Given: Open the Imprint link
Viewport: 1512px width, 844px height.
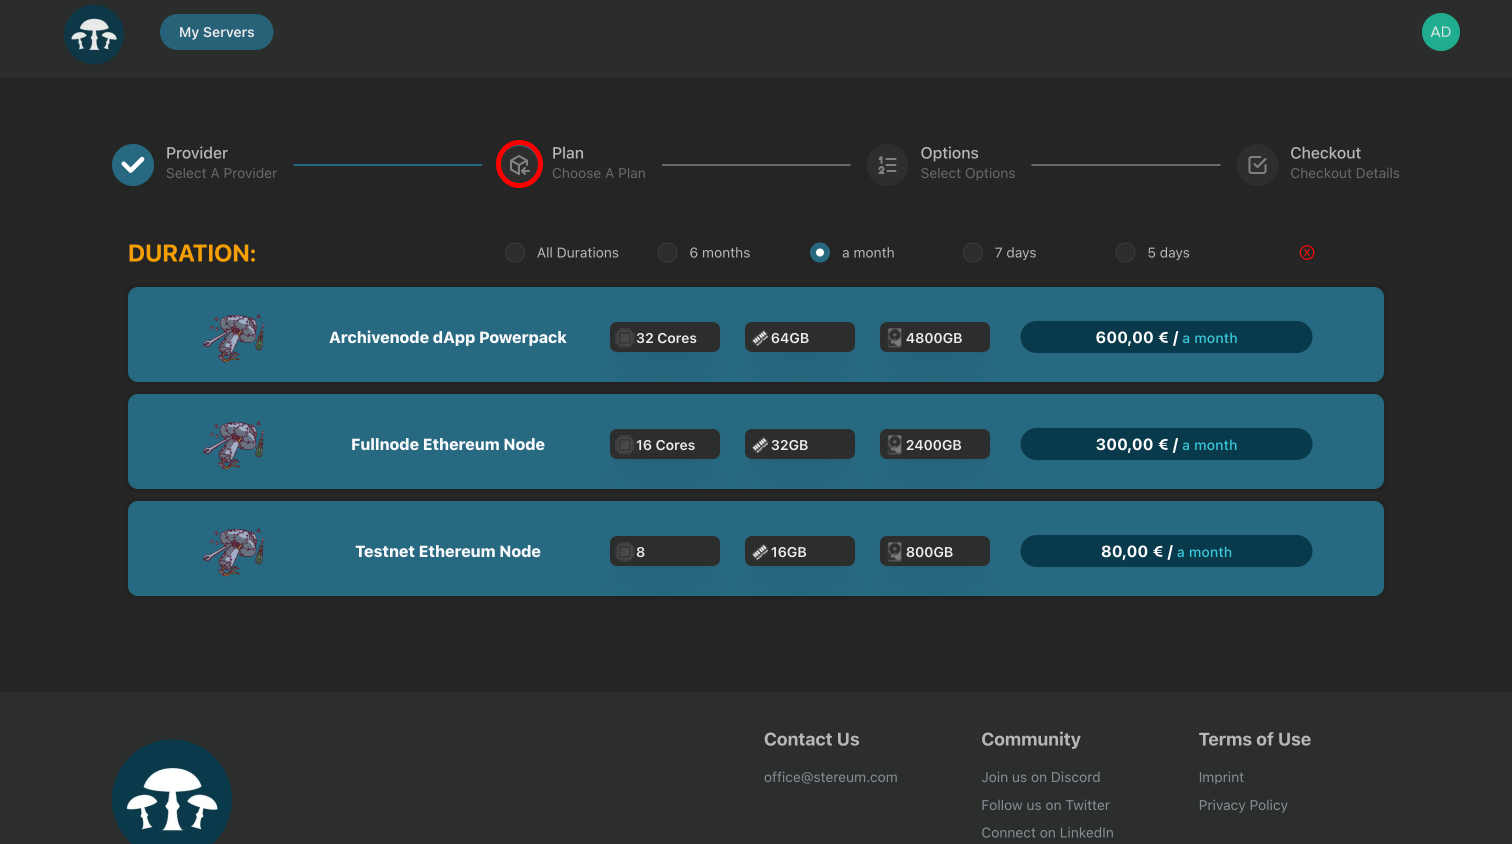Looking at the screenshot, I should point(1221,777).
